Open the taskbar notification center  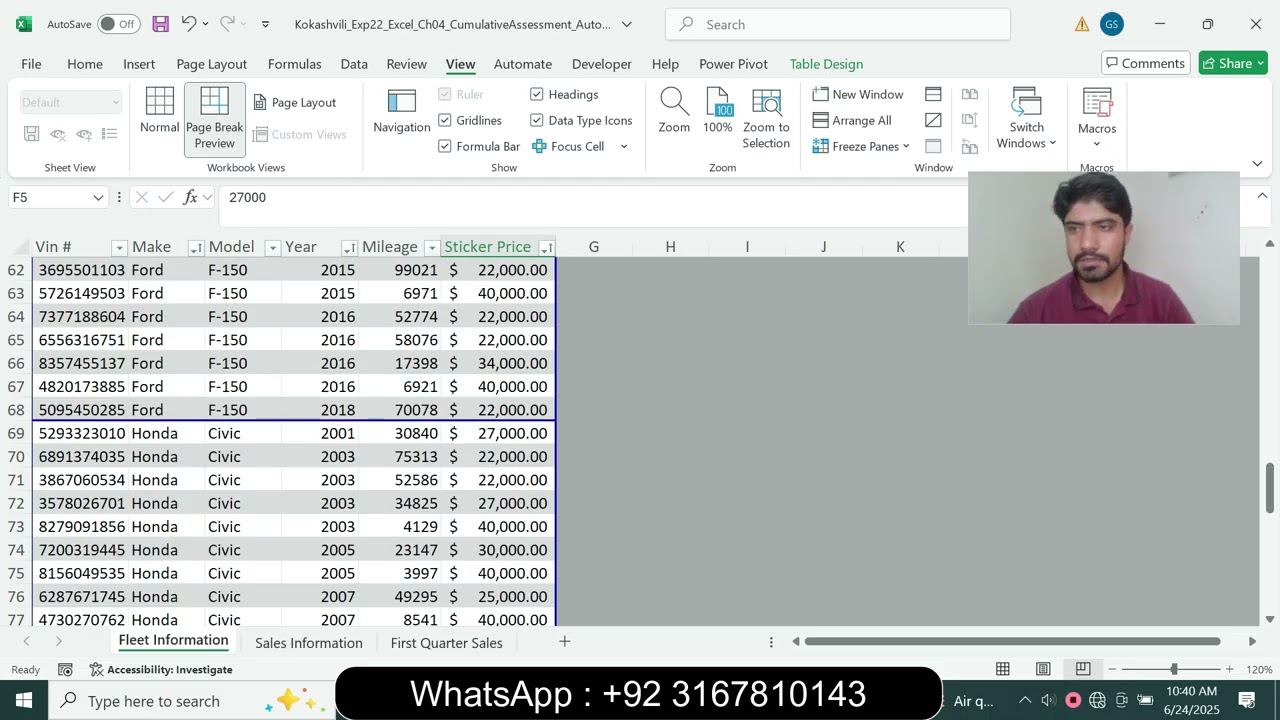point(1247,700)
